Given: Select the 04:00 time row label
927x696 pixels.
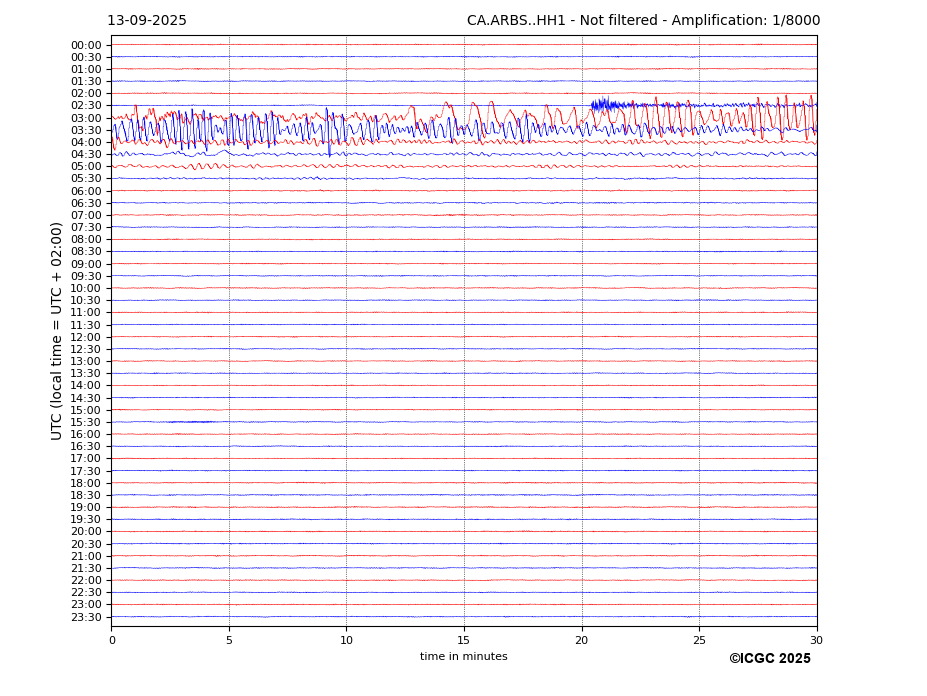Looking at the screenshot, I should [86, 143].
